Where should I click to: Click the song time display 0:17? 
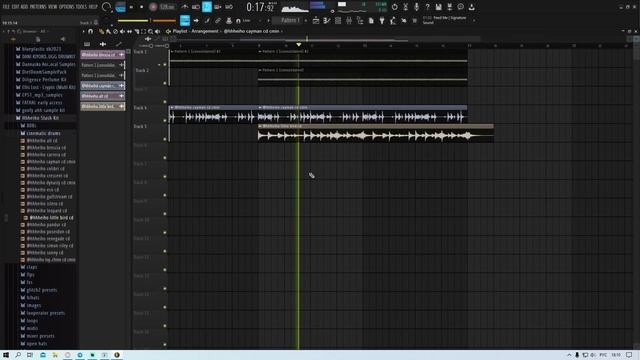[x=260, y=7]
